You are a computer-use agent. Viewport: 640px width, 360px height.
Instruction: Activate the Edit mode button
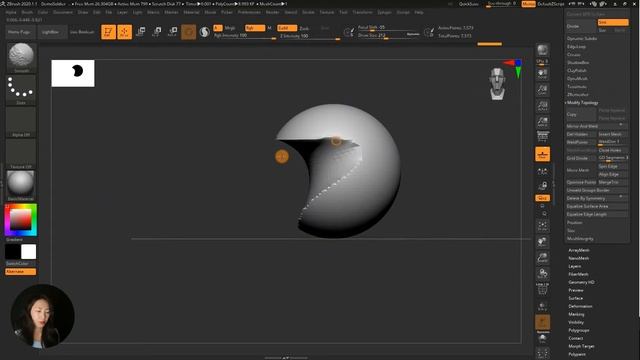pyautogui.click(x=108, y=32)
